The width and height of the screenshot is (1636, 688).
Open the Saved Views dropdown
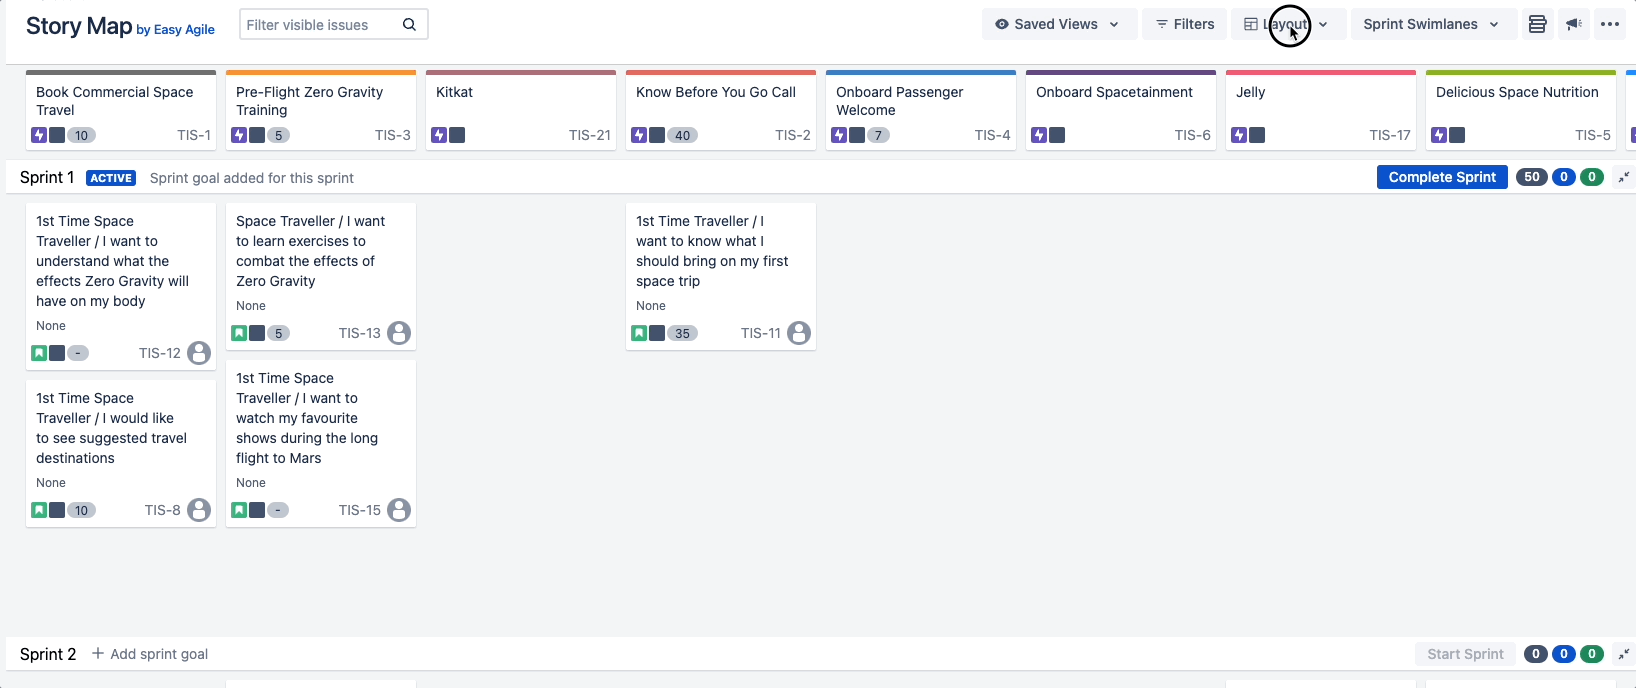coord(1059,24)
